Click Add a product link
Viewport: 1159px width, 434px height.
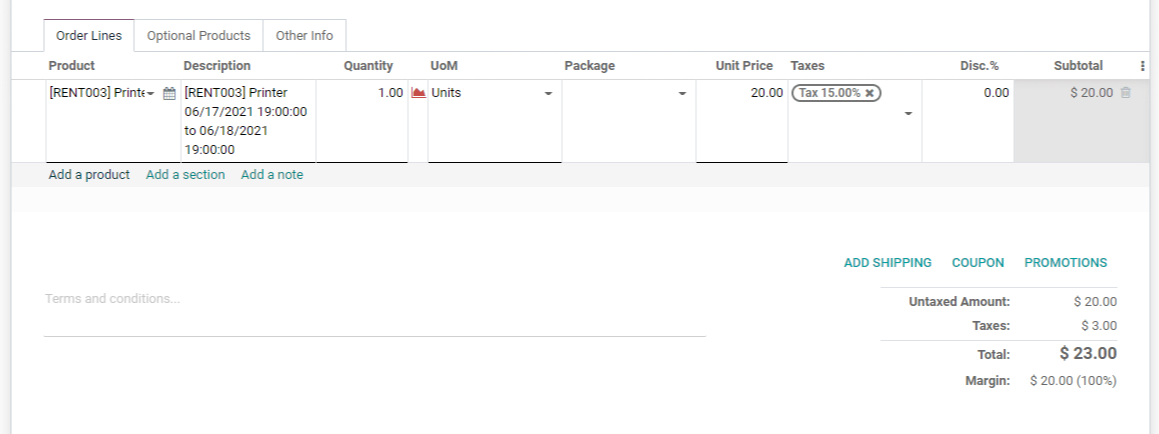pyautogui.click(x=89, y=175)
